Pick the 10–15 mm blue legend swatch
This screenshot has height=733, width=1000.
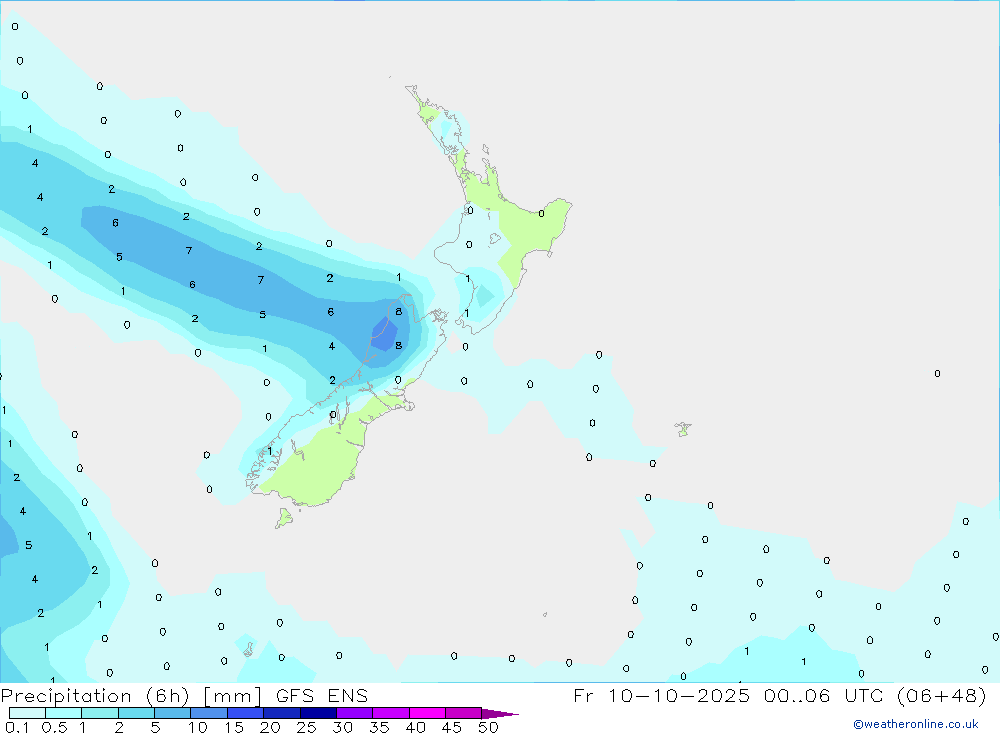[209, 713]
